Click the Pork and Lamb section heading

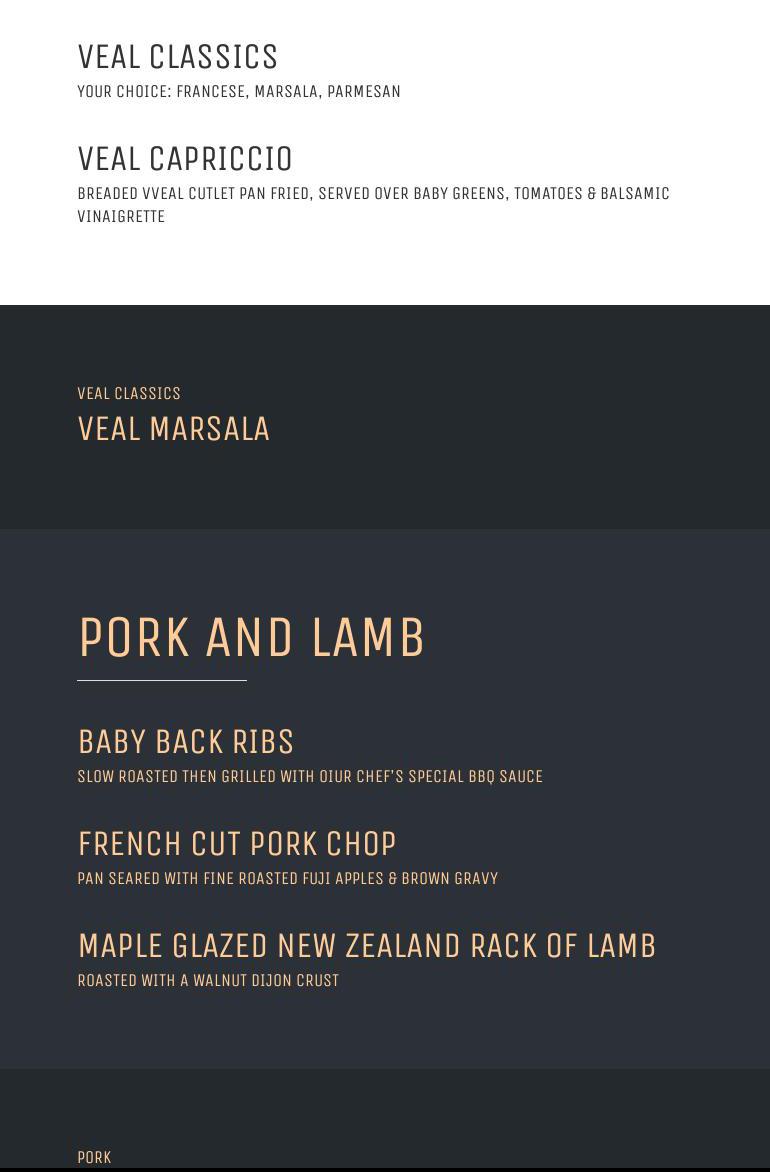252,638
